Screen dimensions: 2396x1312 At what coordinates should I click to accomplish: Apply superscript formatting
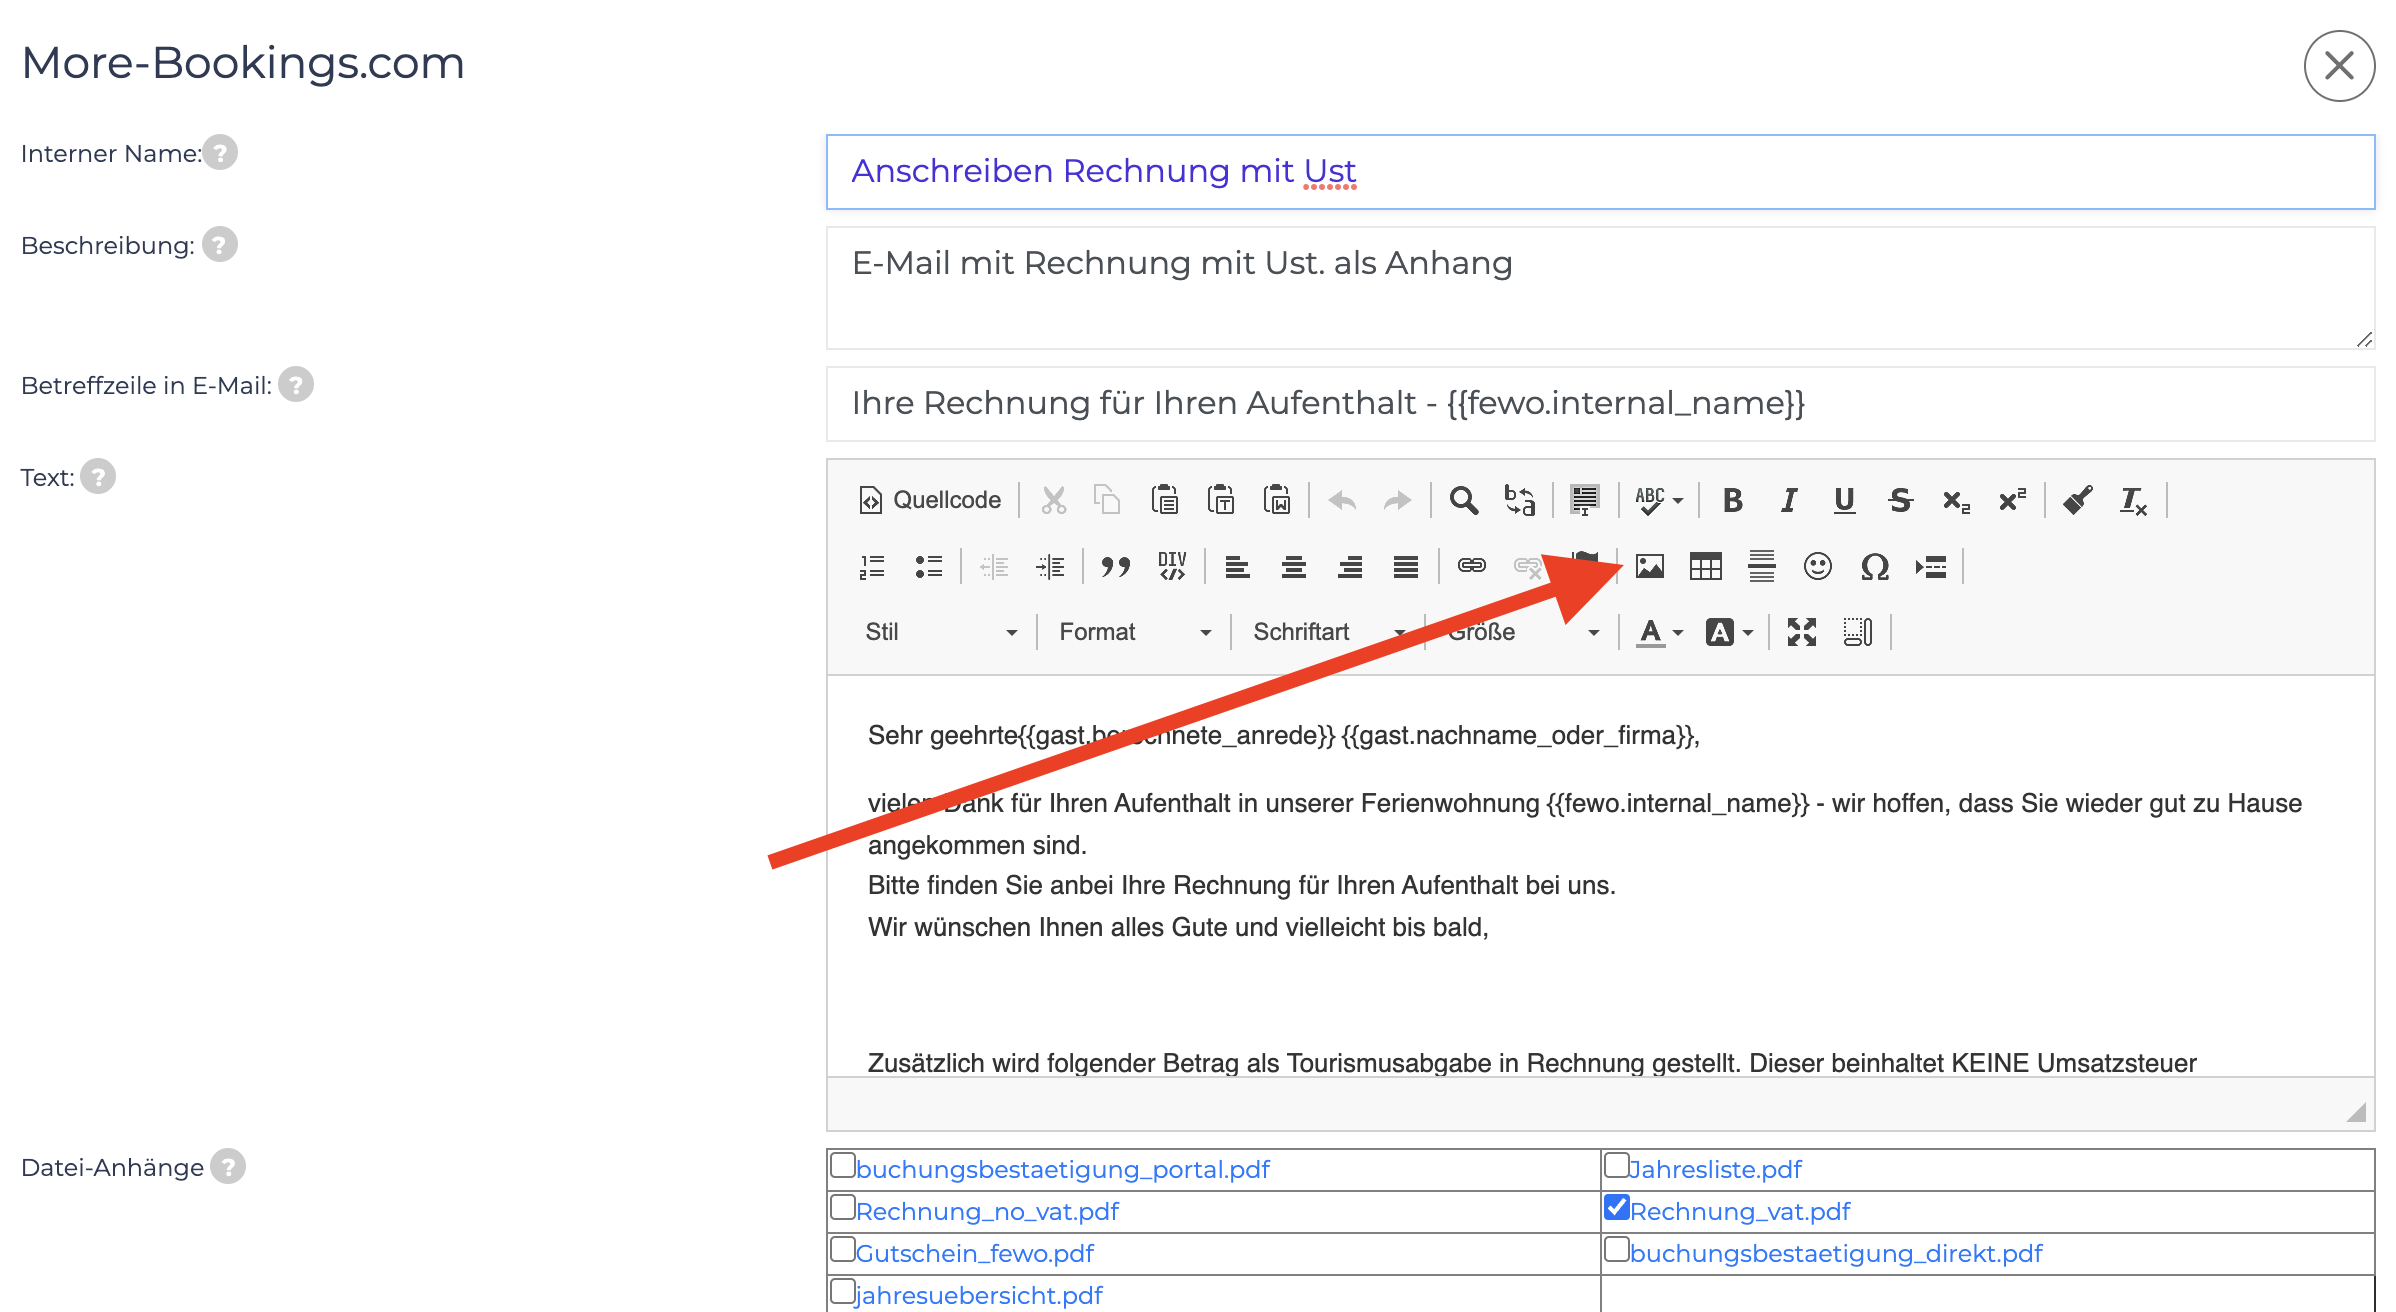click(x=2013, y=500)
